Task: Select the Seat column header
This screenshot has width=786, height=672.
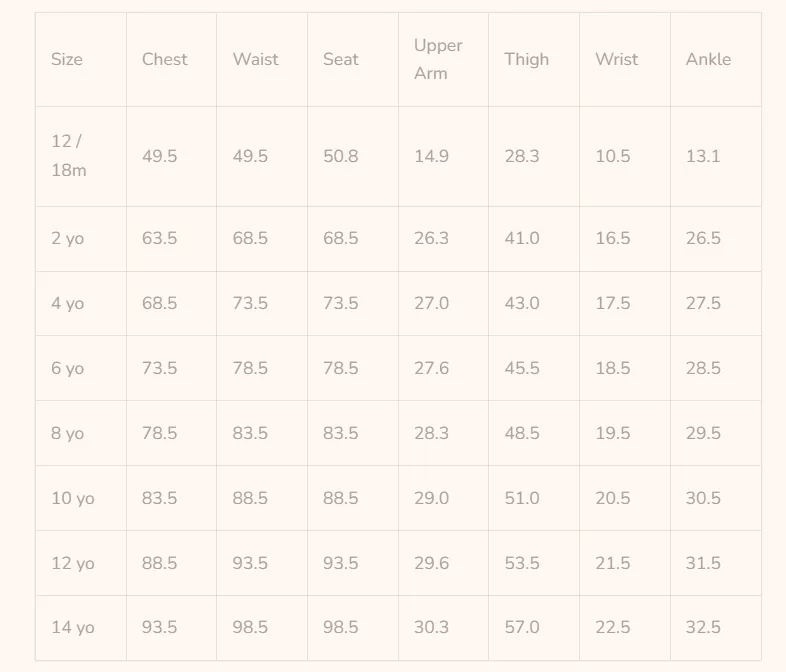Action: [353, 60]
